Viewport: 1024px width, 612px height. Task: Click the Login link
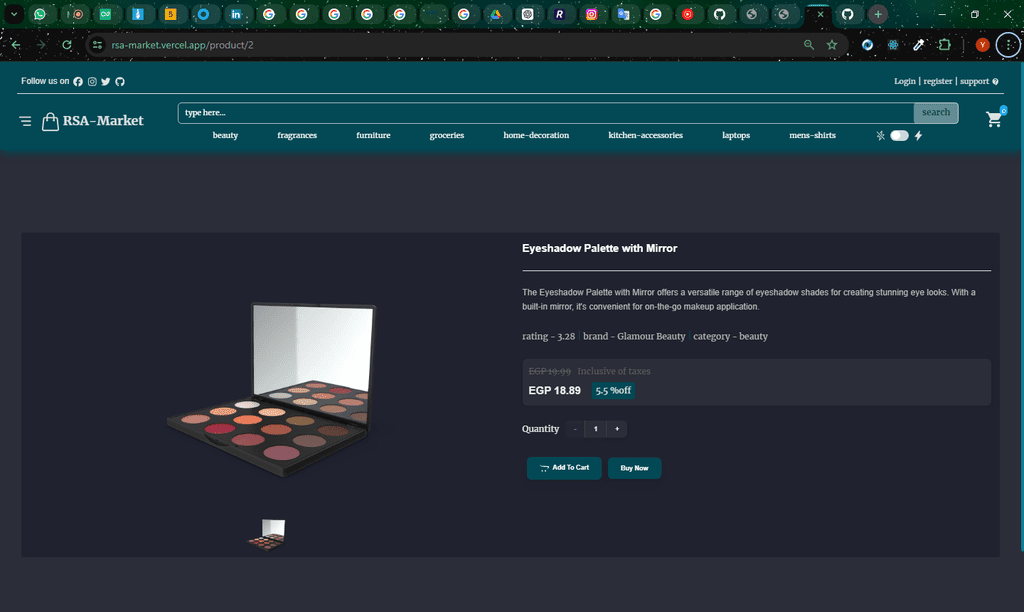pos(904,82)
